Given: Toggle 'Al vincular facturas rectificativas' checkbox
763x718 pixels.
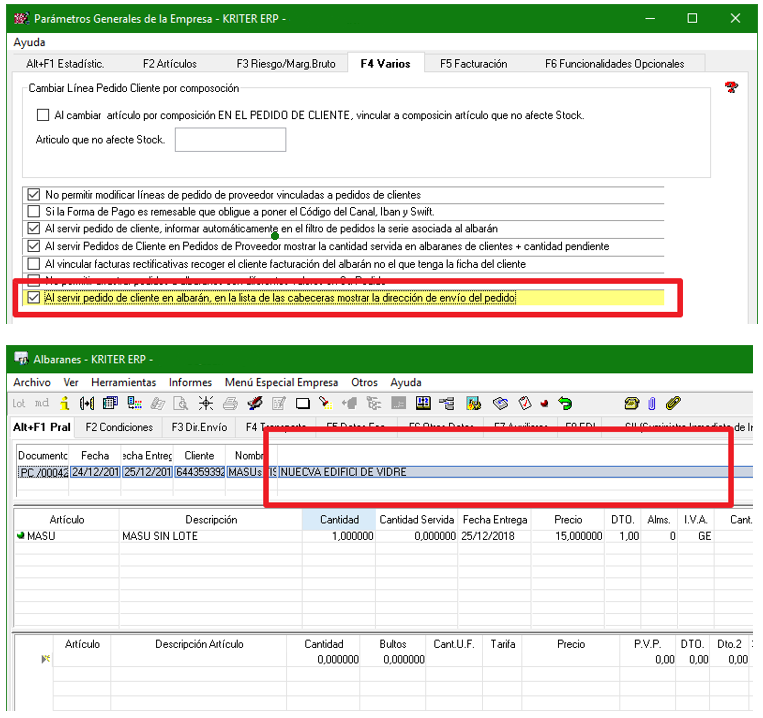Looking at the screenshot, I should coord(34,264).
